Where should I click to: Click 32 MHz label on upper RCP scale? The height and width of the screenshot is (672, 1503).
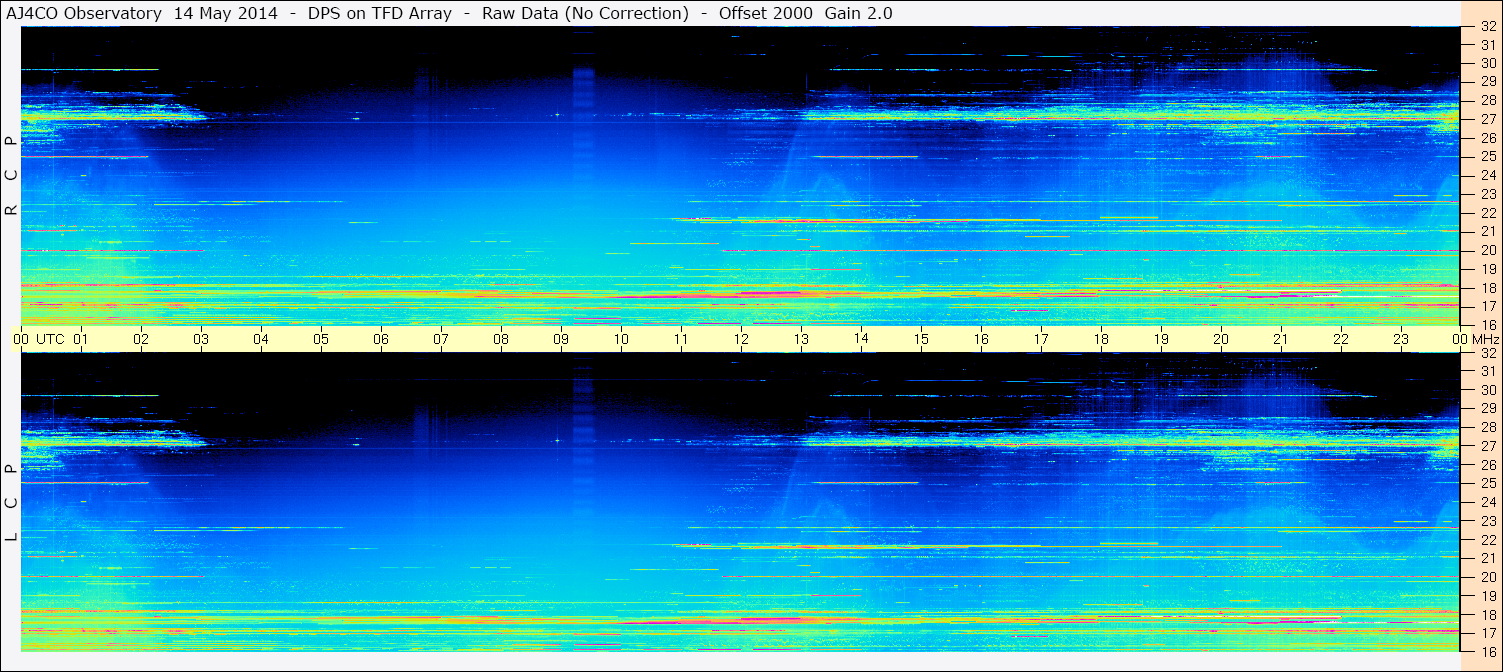click(1487, 27)
